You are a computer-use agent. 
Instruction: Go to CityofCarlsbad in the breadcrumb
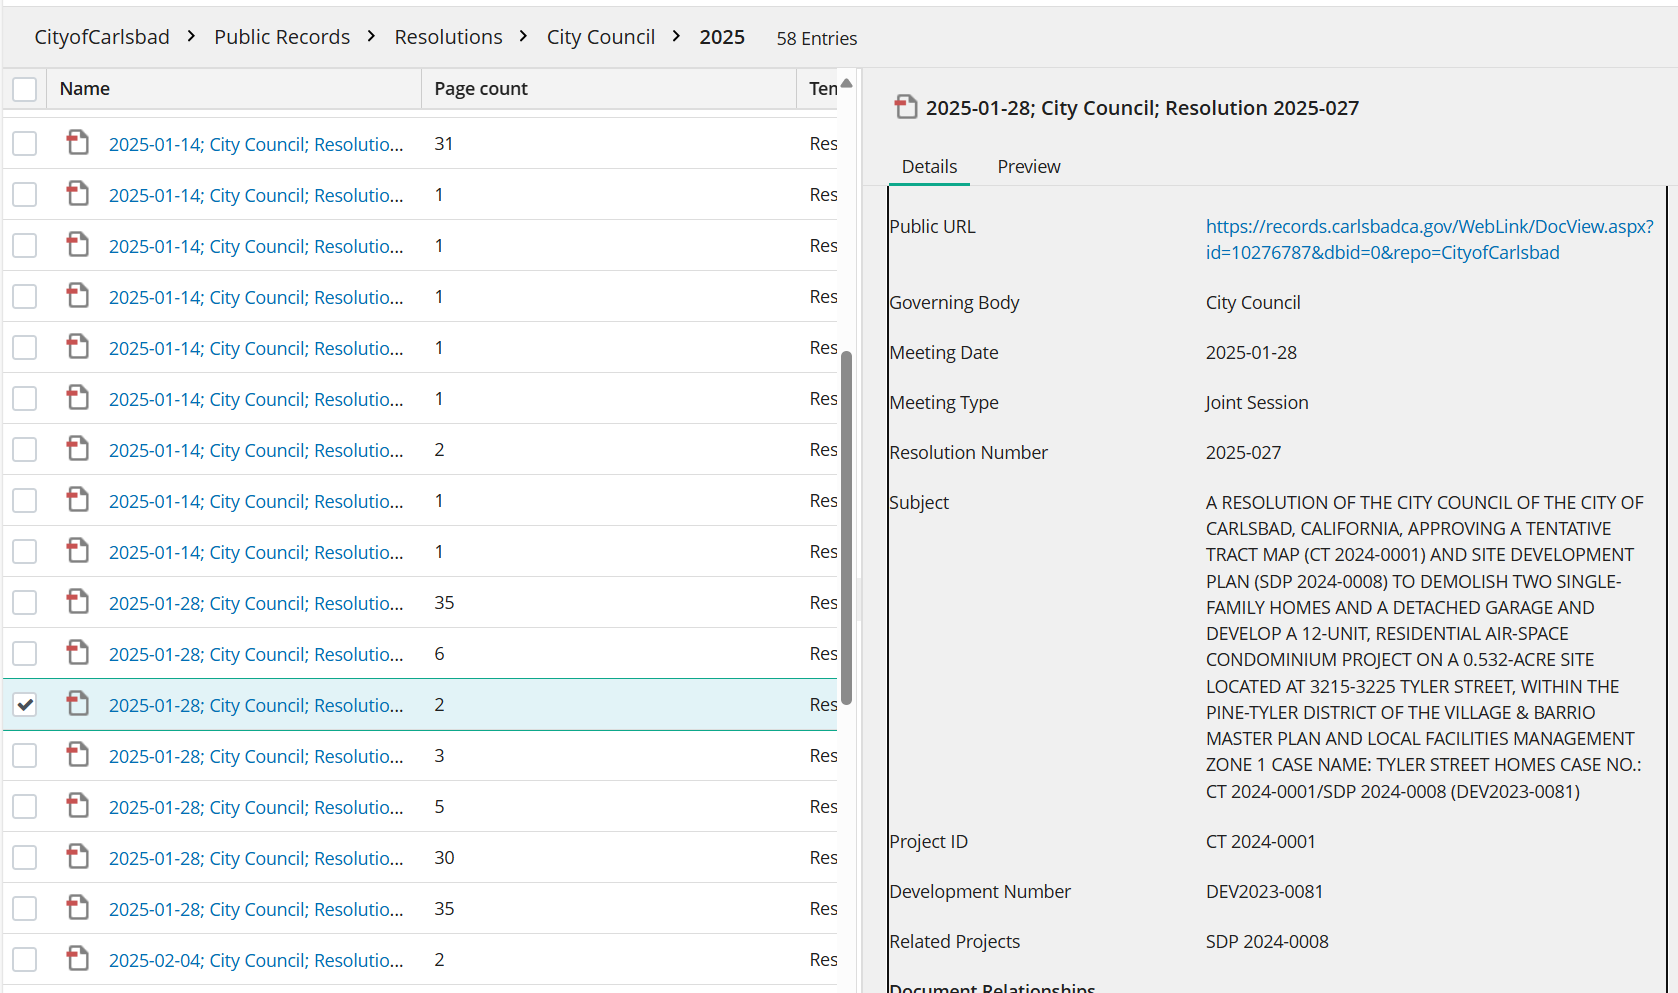[102, 37]
